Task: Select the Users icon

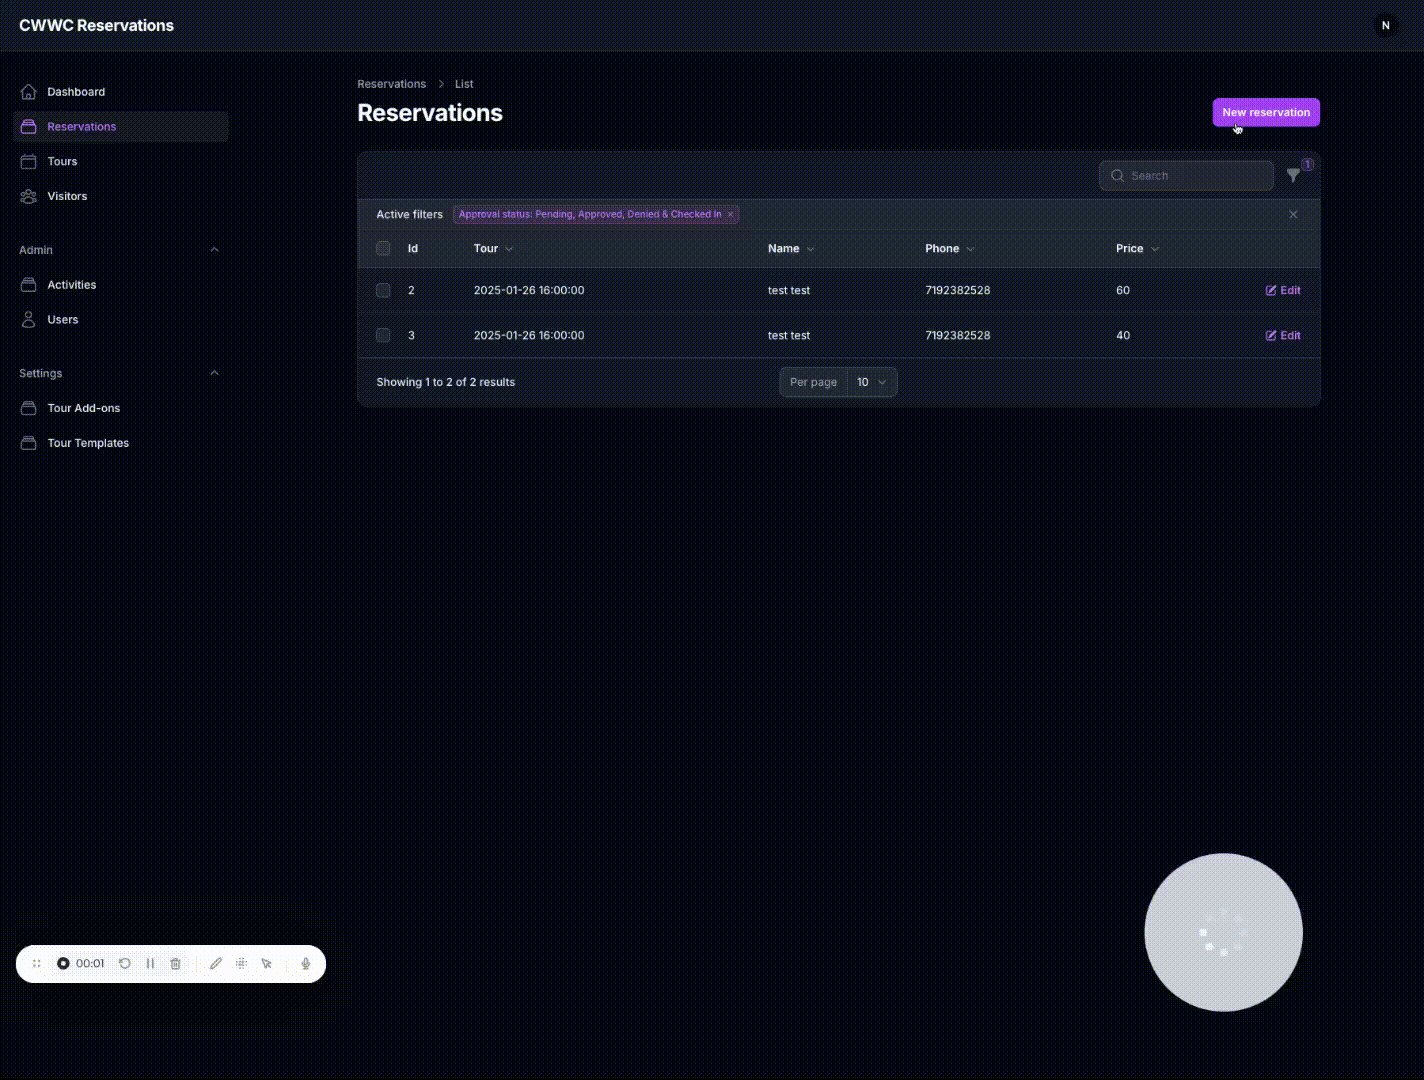Action: [x=28, y=319]
